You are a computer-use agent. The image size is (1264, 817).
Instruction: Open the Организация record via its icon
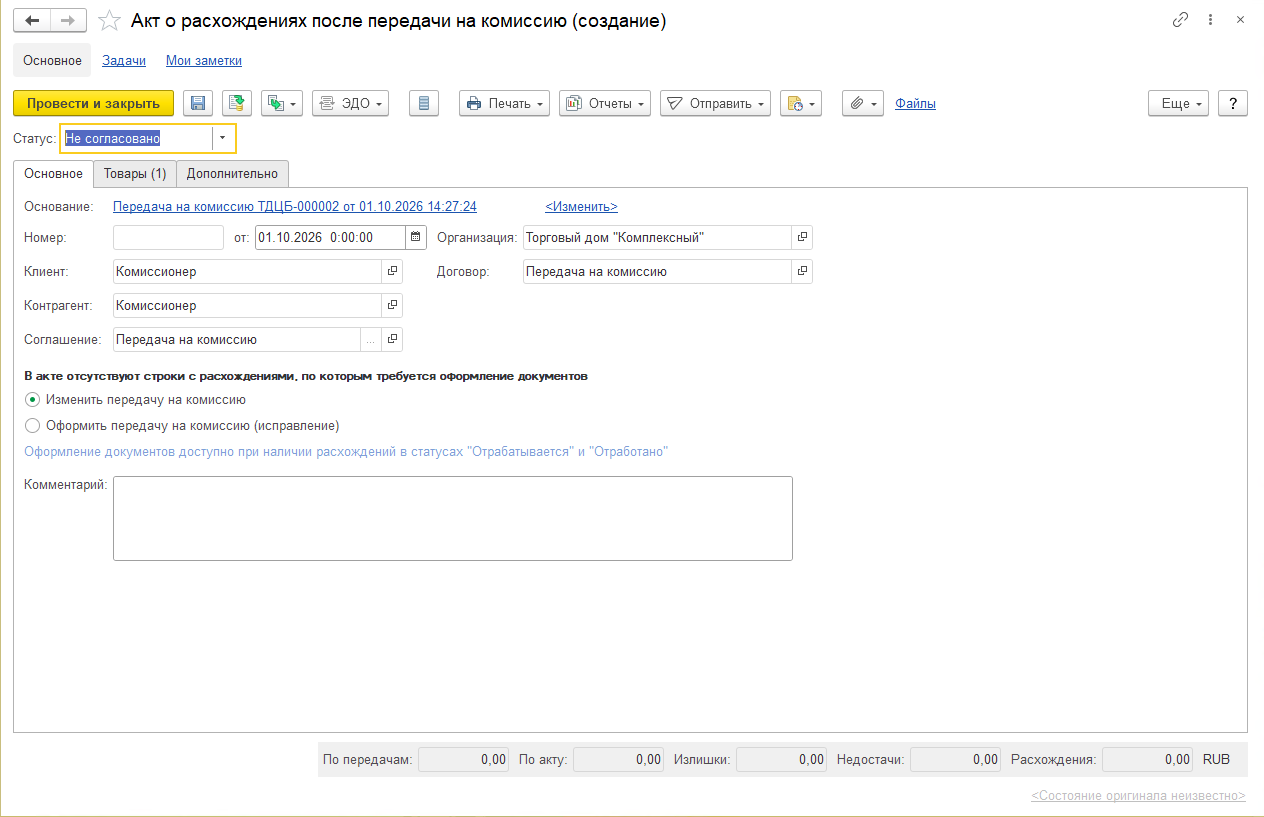802,237
